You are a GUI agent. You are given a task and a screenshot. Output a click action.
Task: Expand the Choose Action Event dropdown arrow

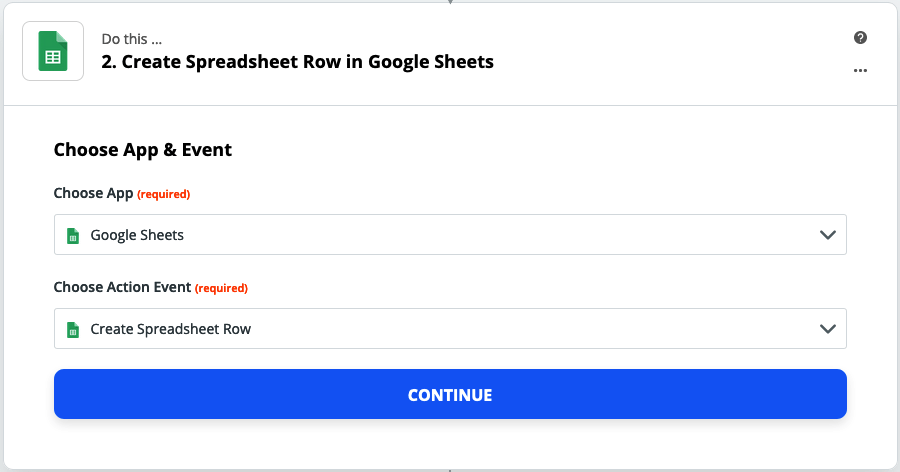[827, 329]
